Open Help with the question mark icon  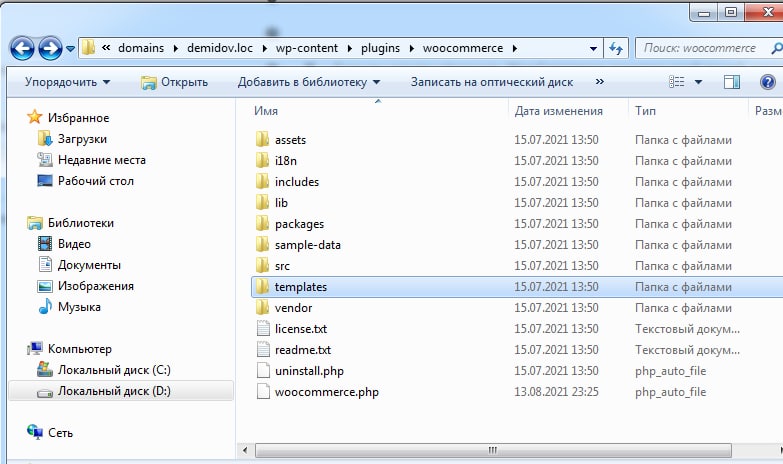pyautogui.click(x=768, y=82)
